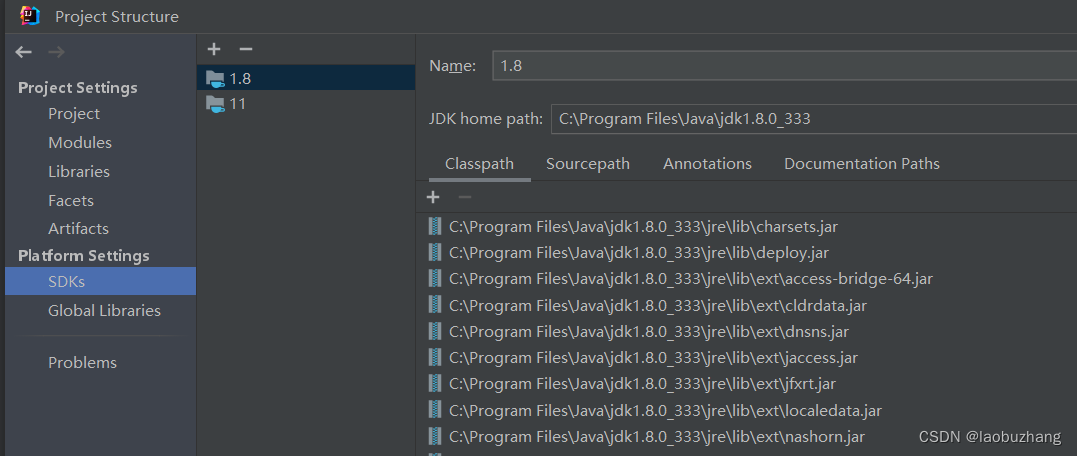This screenshot has height=456, width=1077.
Task: Click jar icon beside jaccess.jar
Action: click(435, 357)
